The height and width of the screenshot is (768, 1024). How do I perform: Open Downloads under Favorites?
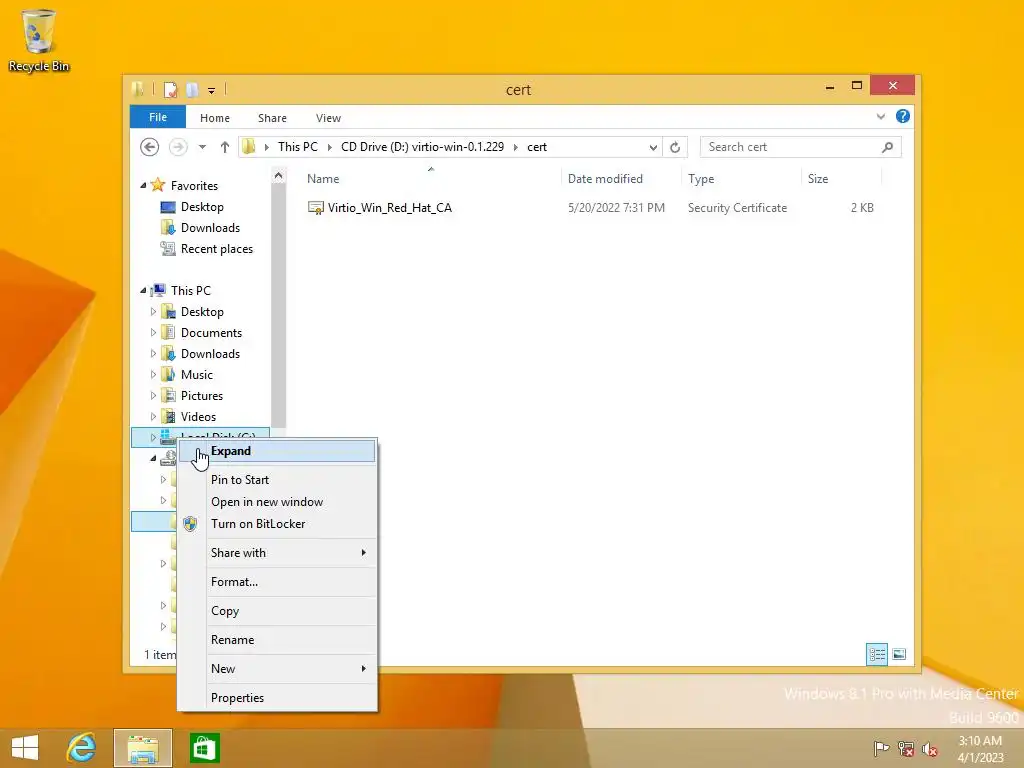[x=210, y=228]
